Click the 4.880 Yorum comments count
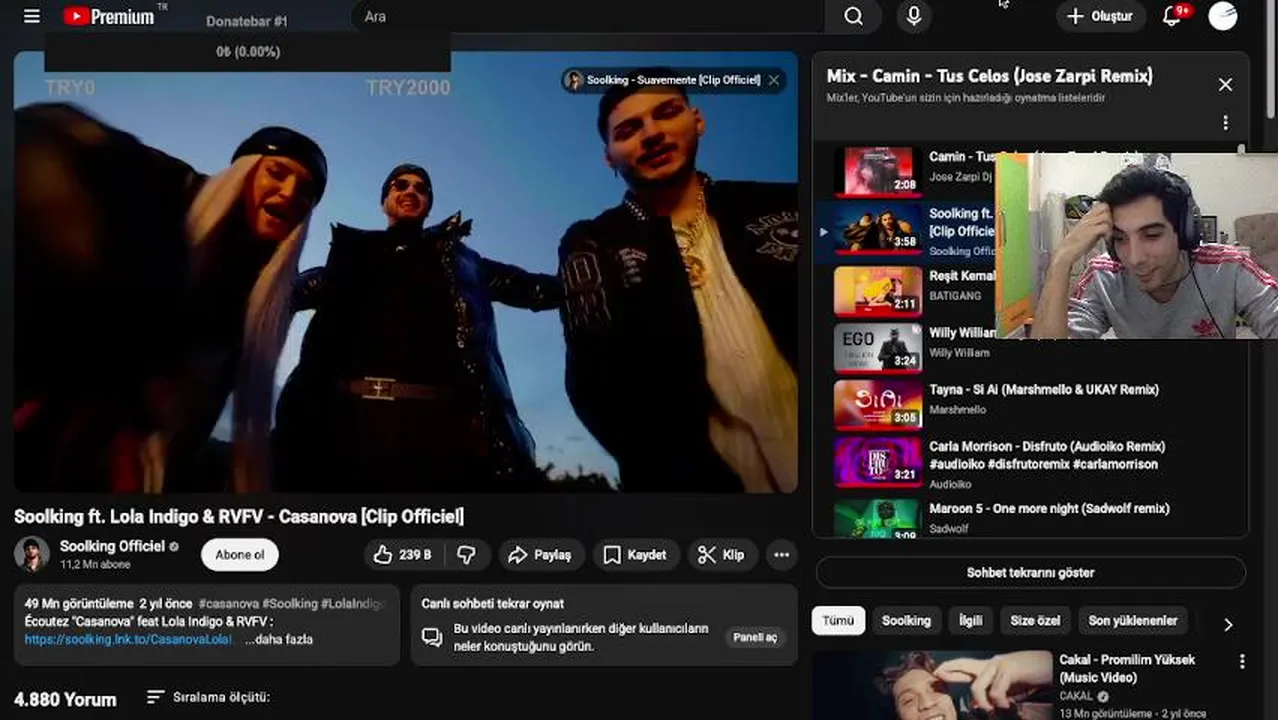Viewport: 1278px width, 720px height. (x=65, y=700)
